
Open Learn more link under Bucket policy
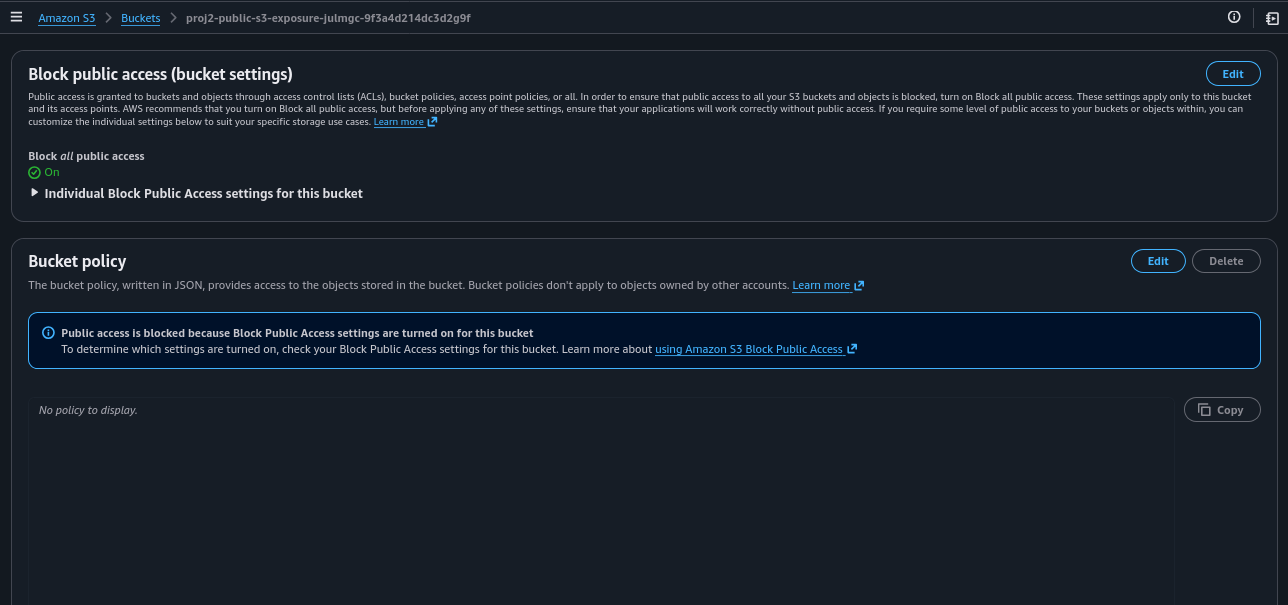tap(821, 286)
